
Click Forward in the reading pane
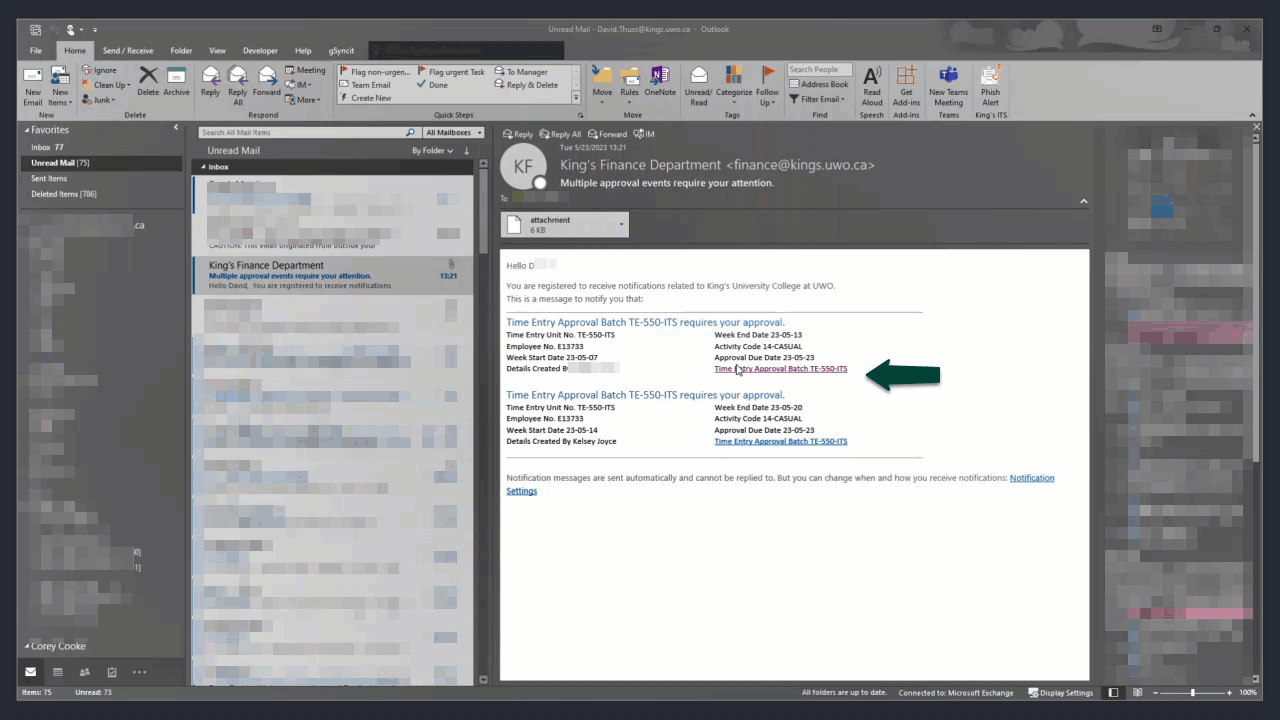pyautogui.click(x=608, y=134)
